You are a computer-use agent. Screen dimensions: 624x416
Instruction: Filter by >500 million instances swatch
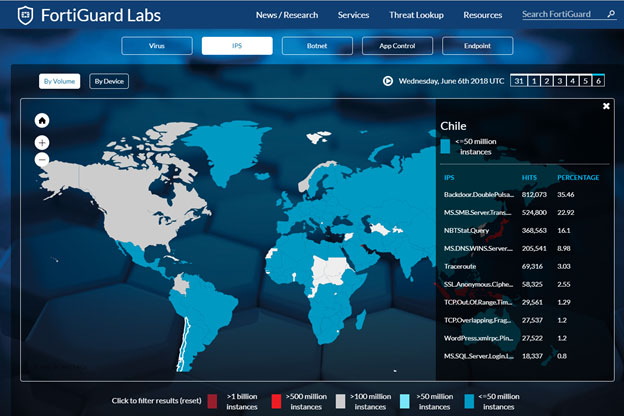coord(277,402)
